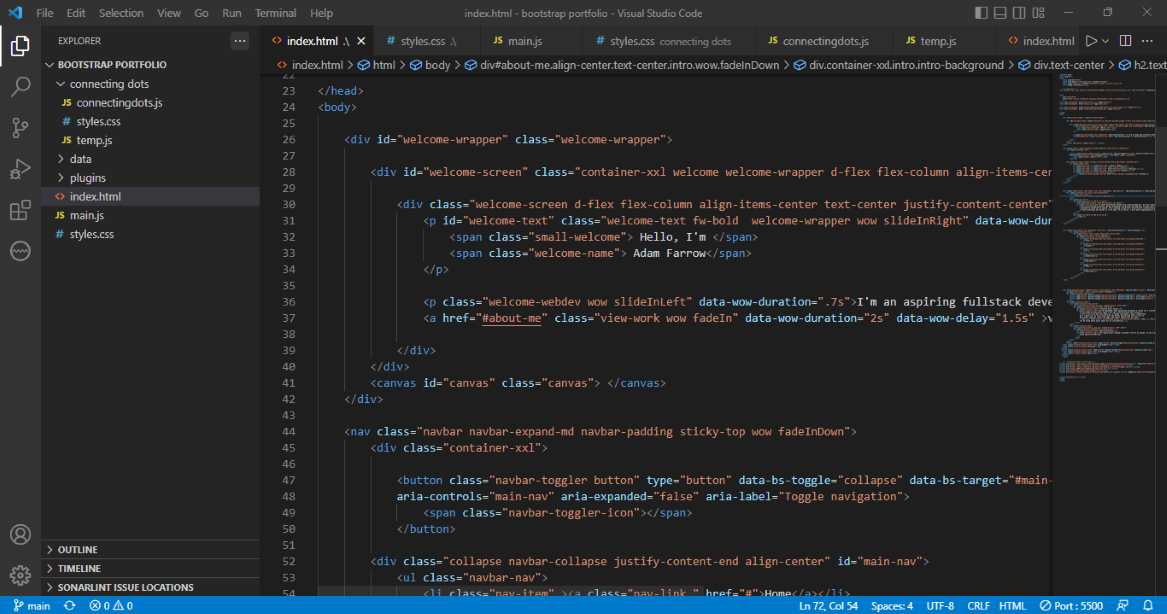The width and height of the screenshot is (1167, 614).
Task: Open the SonarLint icon in activity bar
Action: [20, 252]
